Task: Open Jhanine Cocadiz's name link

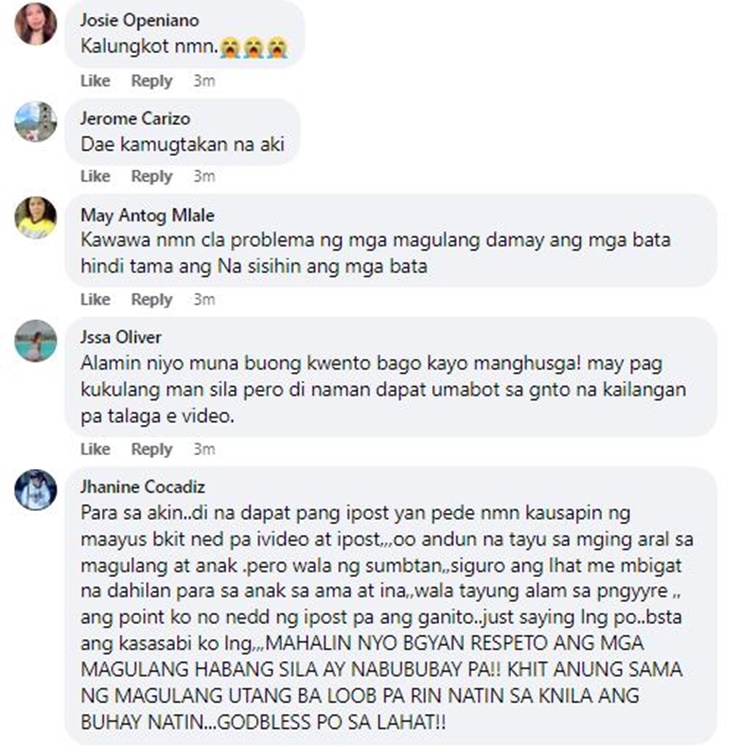Action: [143, 487]
